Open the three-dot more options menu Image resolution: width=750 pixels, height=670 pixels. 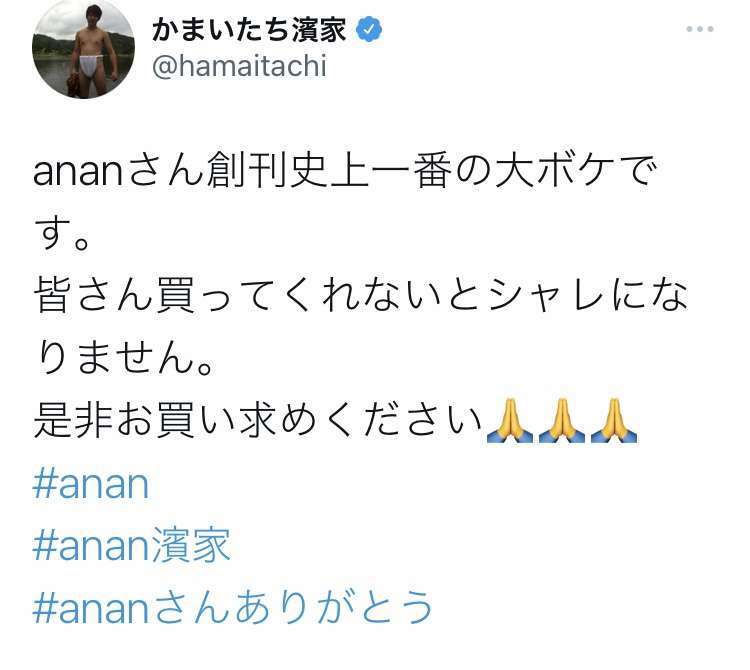(700, 29)
